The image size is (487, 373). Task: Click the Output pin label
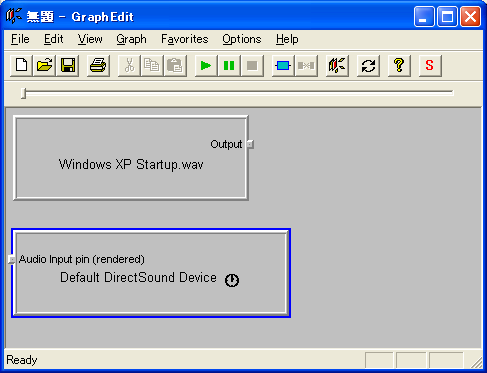click(x=226, y=144)
